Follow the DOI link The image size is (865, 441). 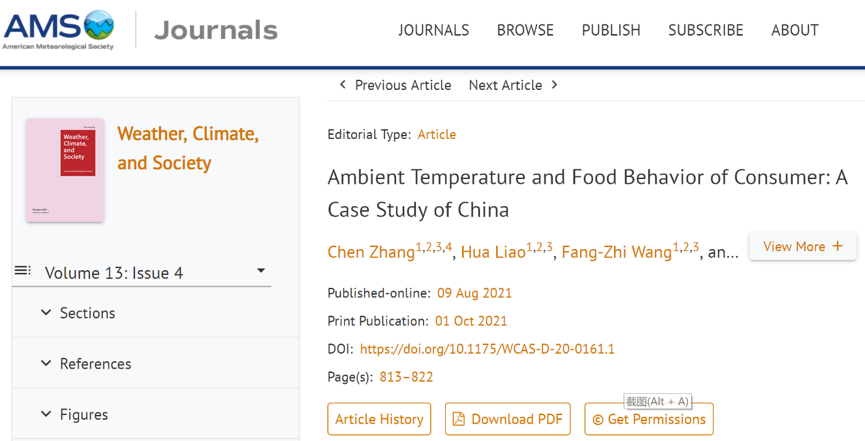(487, 349)
